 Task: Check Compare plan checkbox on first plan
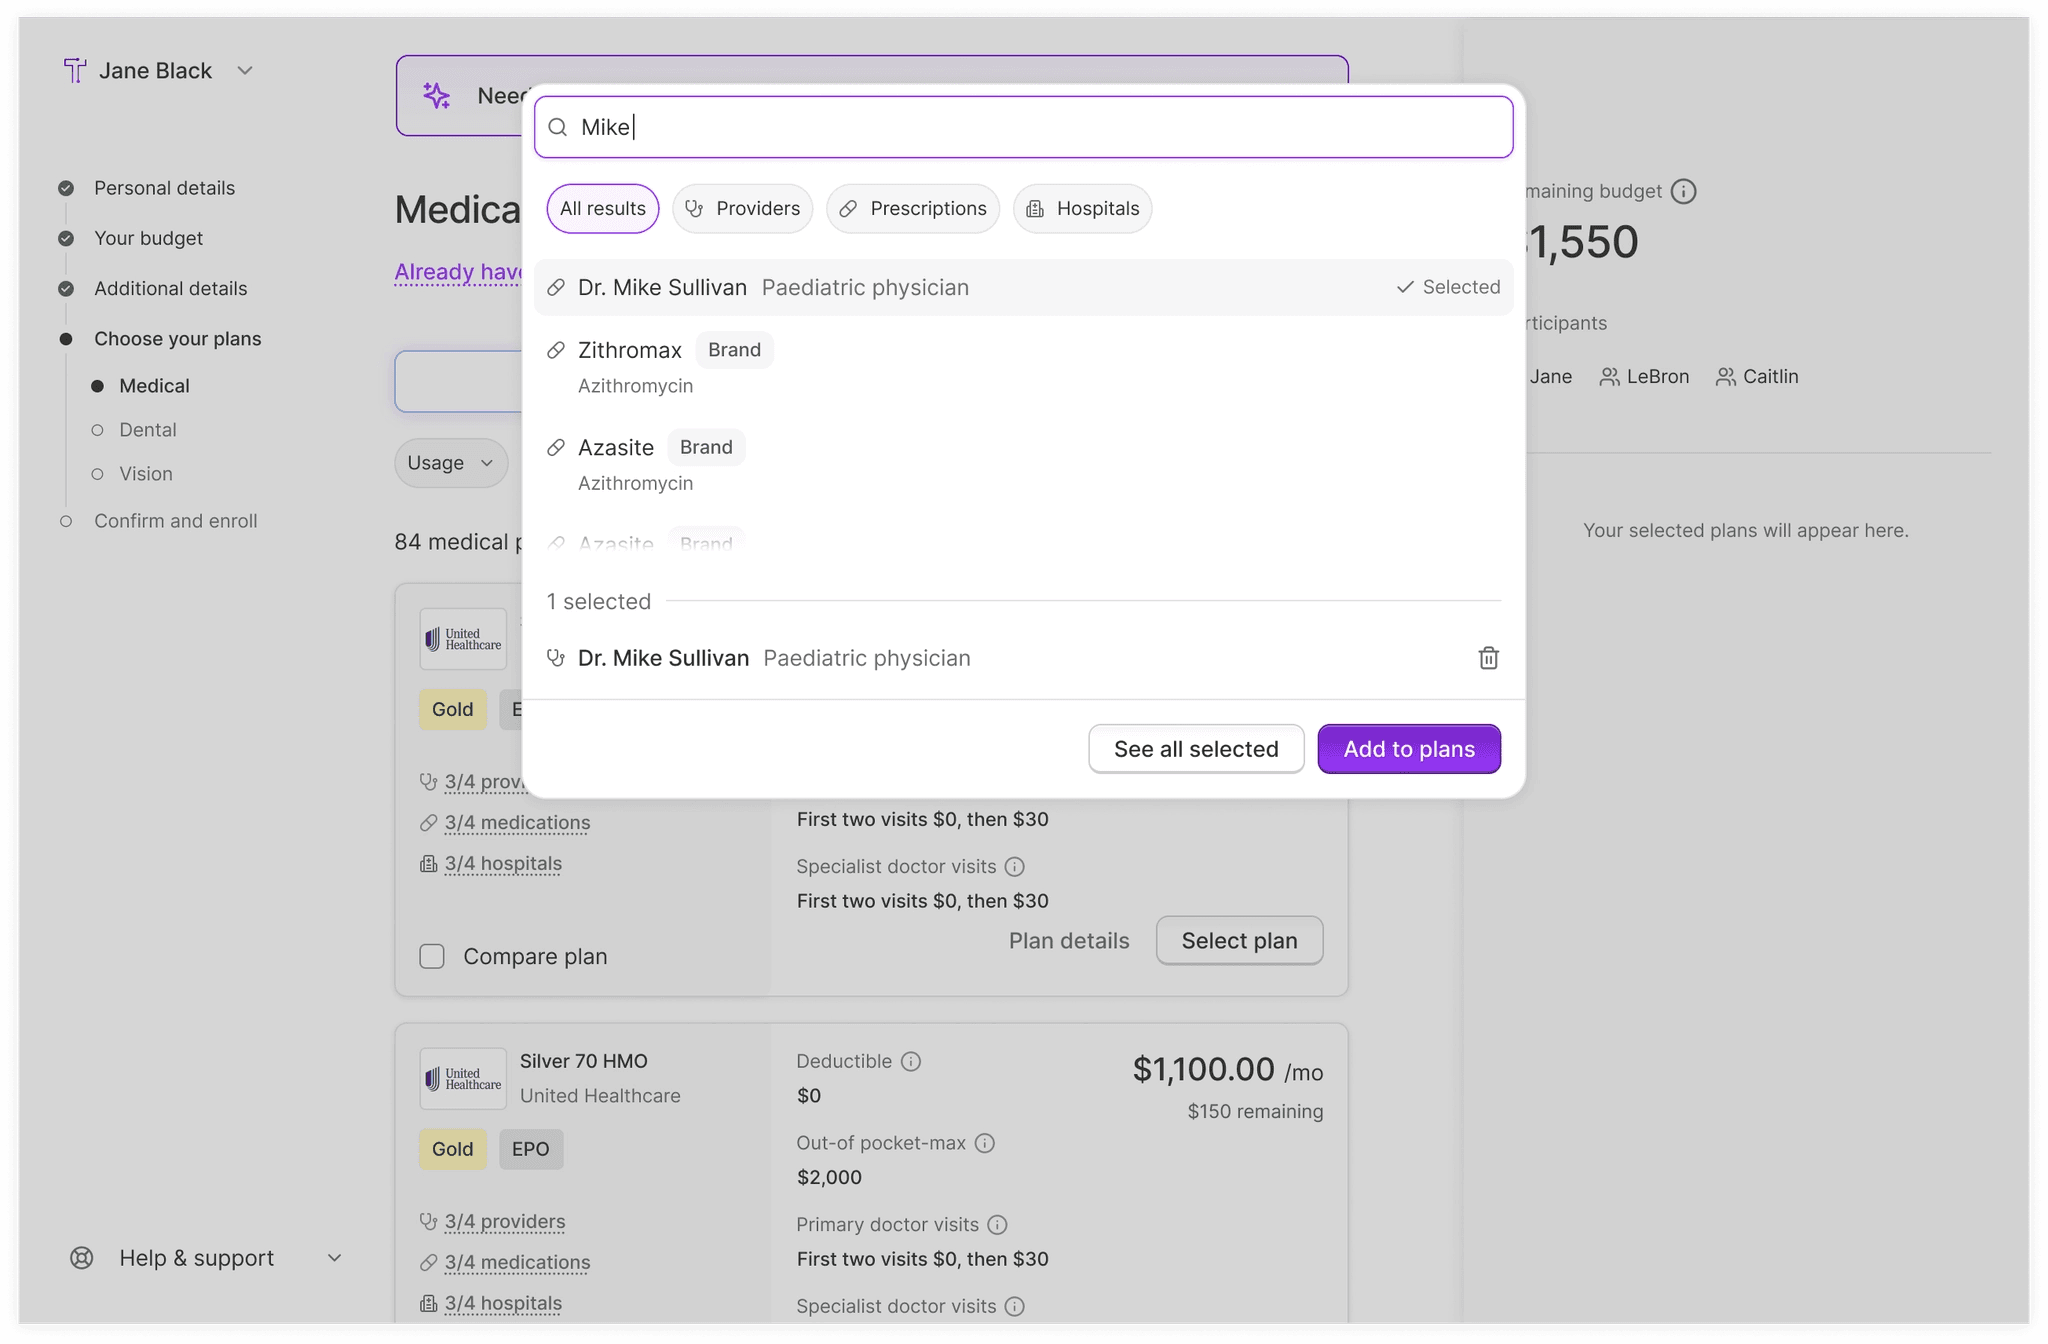point(432,956)
